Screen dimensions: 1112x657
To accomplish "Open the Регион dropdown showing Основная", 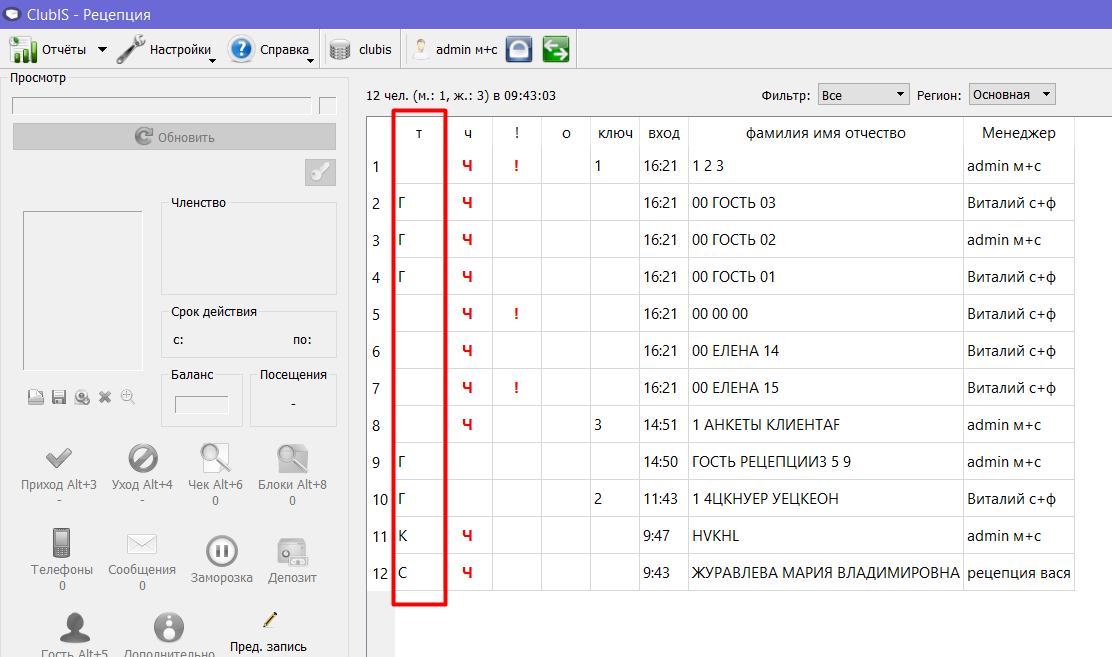I will 1012,94.
